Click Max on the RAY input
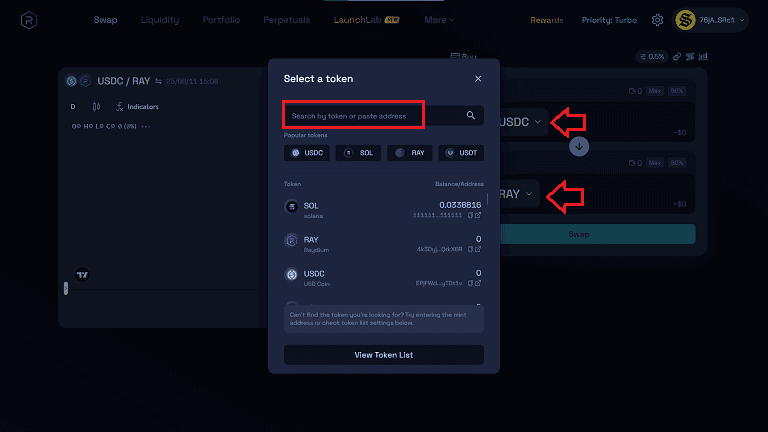 tap(654, 163)
